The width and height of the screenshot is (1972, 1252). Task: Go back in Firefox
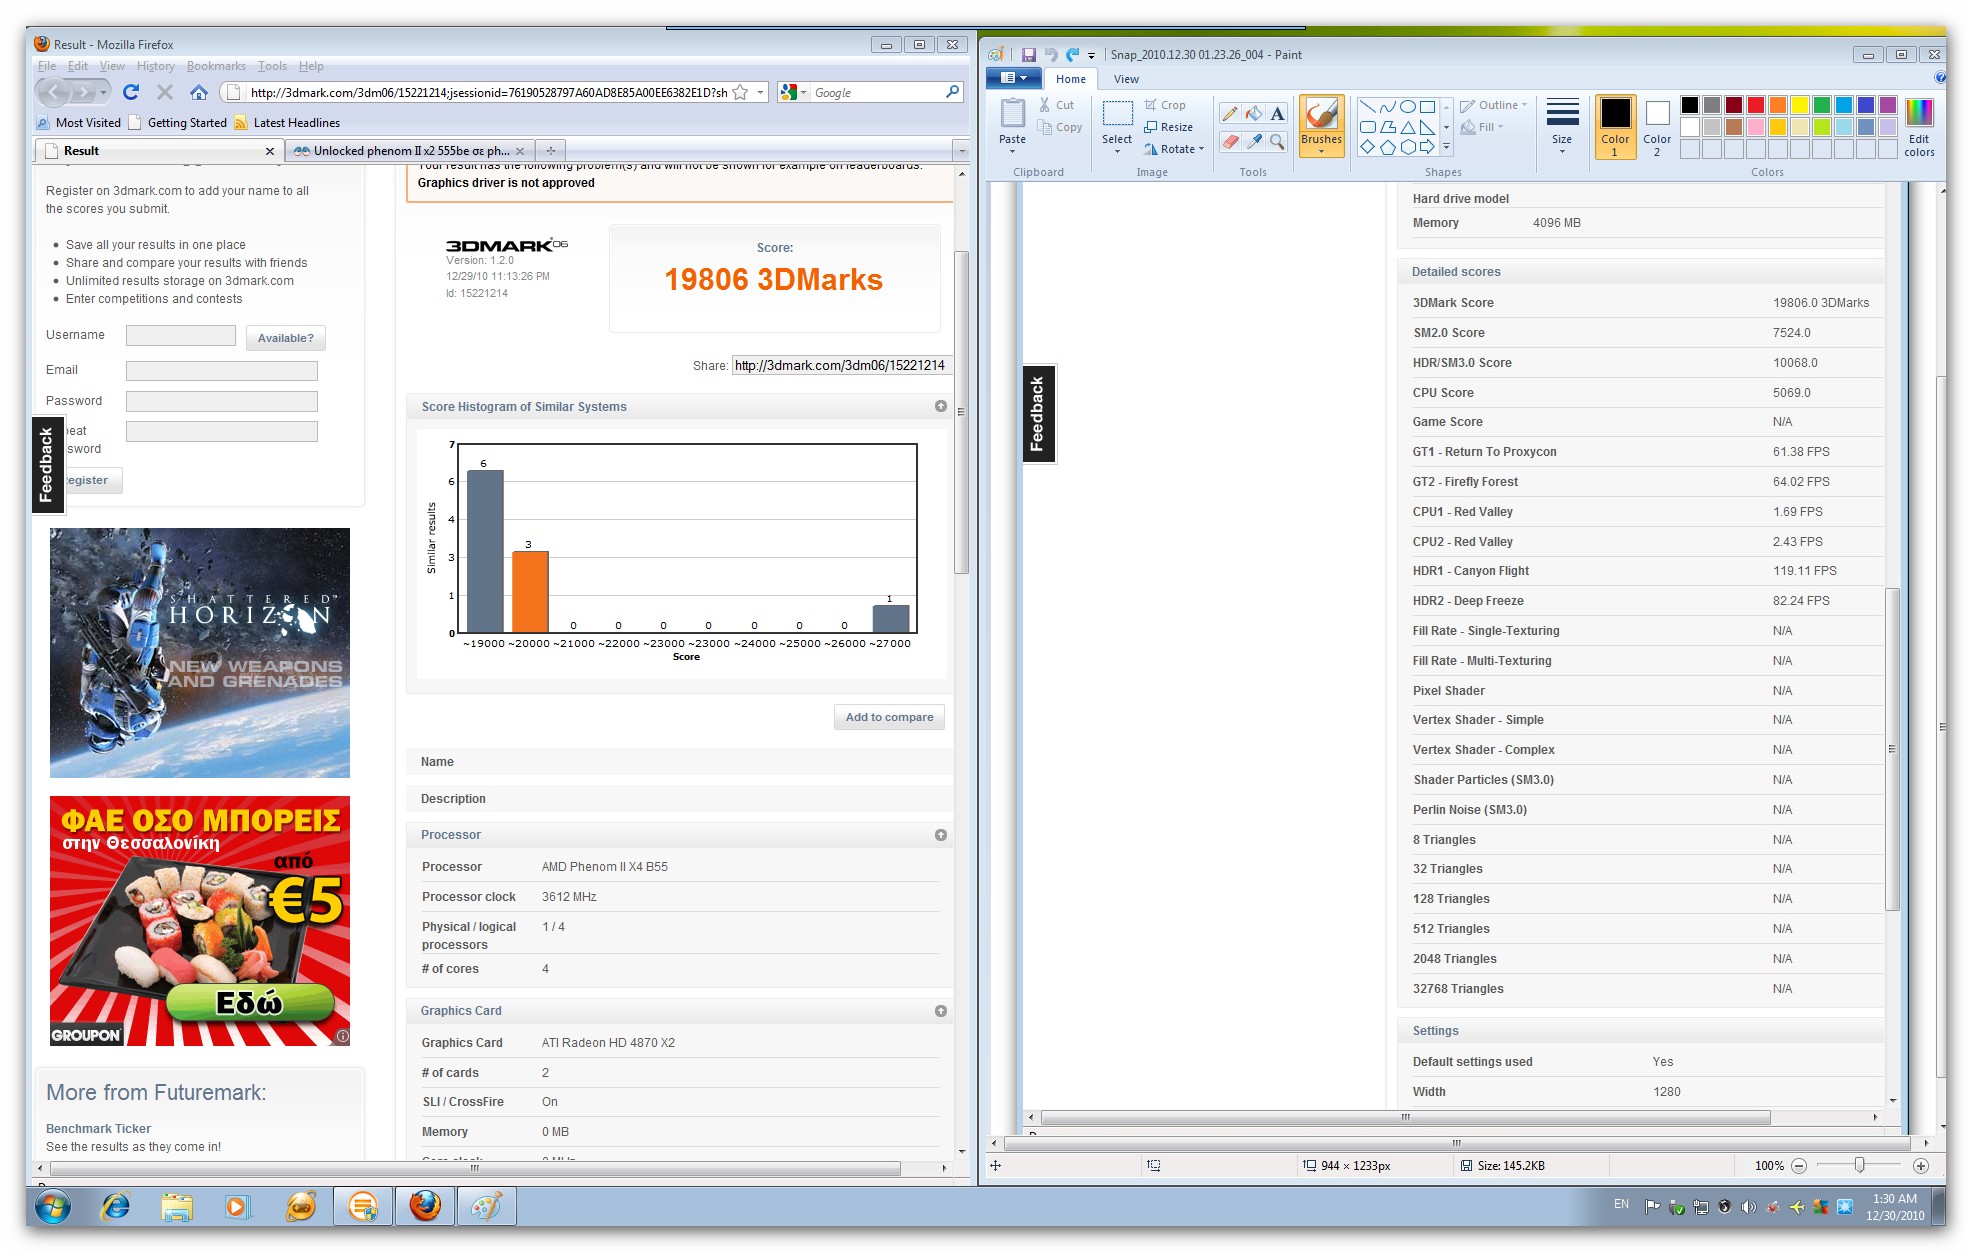[54, 92]
